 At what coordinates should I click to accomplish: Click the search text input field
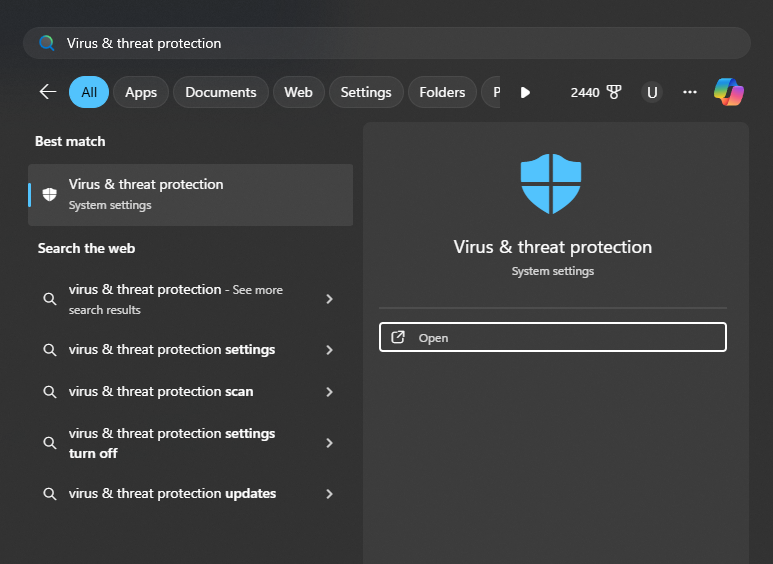[400, 43]
